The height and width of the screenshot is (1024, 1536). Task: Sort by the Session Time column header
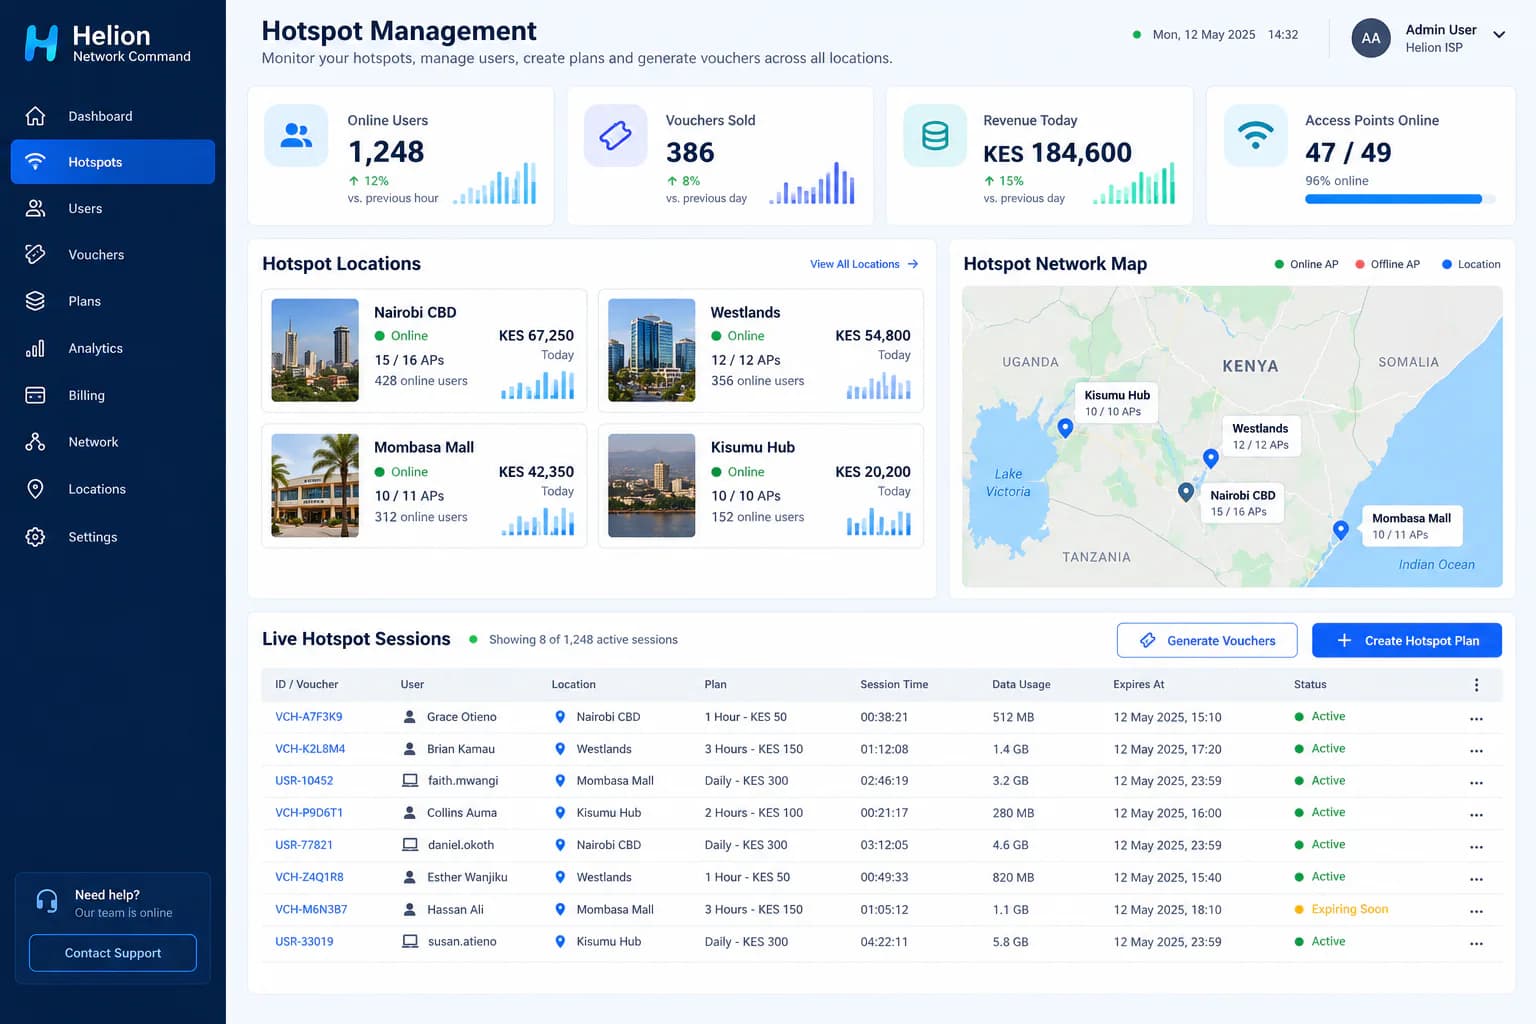point(894,685)
